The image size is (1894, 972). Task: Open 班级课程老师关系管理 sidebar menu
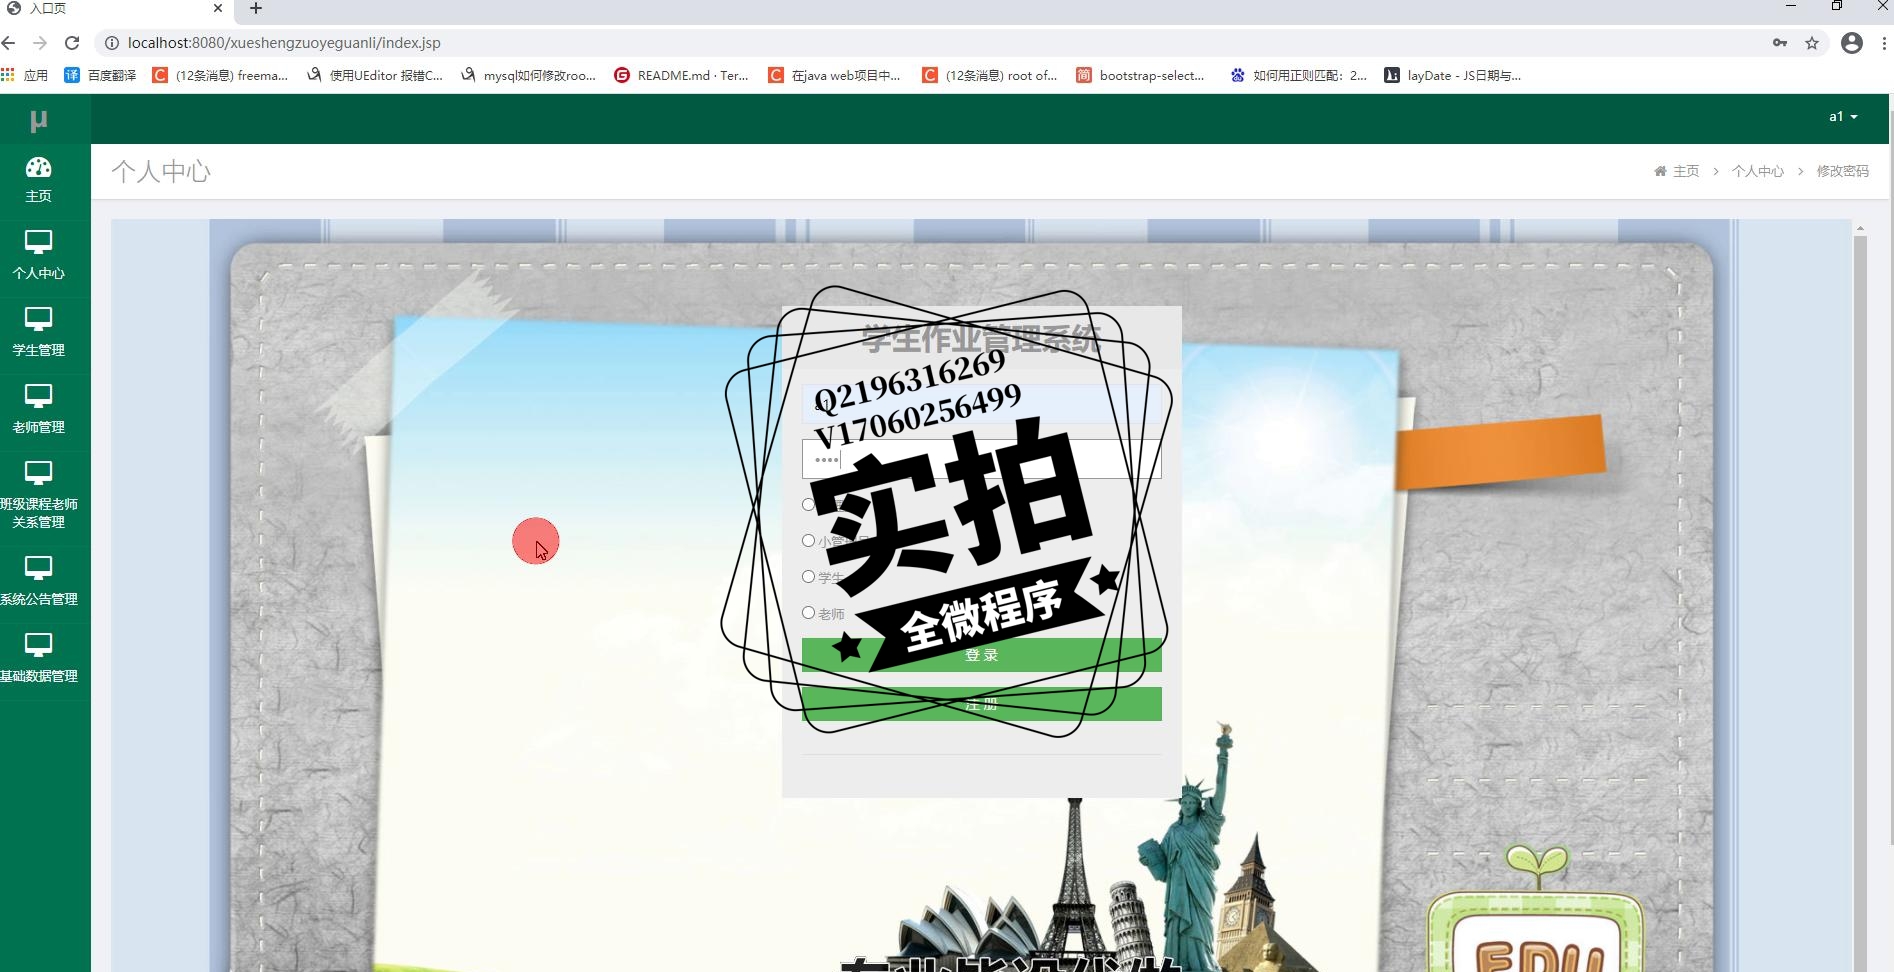click(39, 496)
